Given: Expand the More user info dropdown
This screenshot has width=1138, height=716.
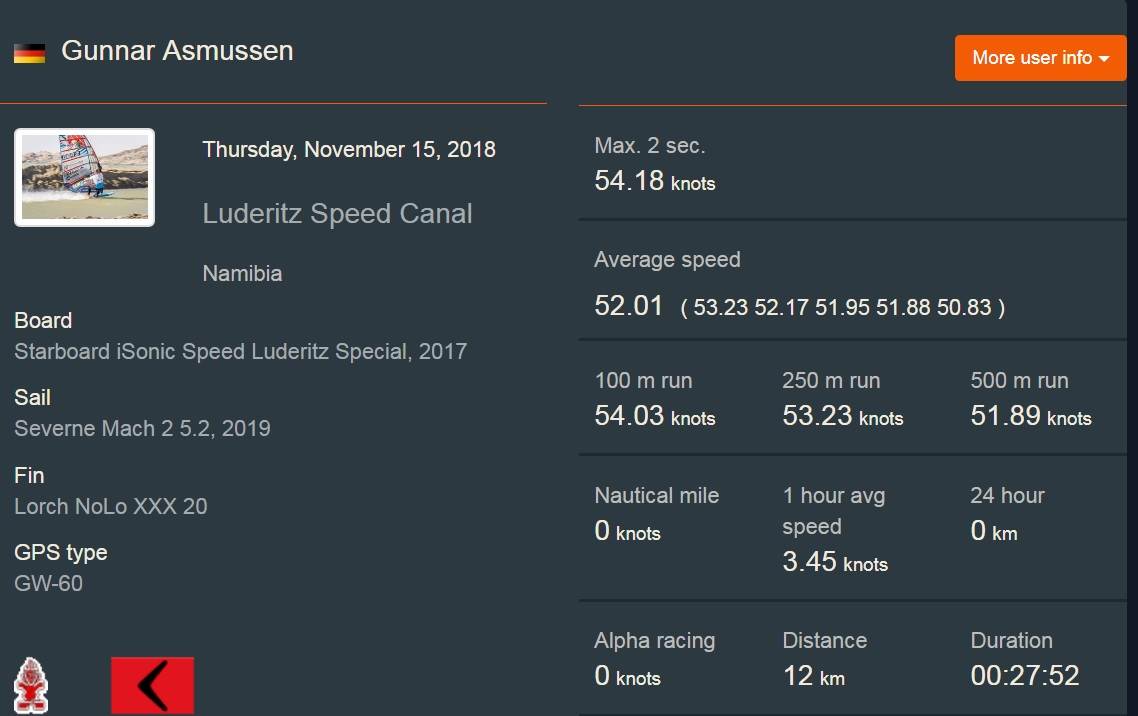Looking at the screenshot, I should [1040, 58].
